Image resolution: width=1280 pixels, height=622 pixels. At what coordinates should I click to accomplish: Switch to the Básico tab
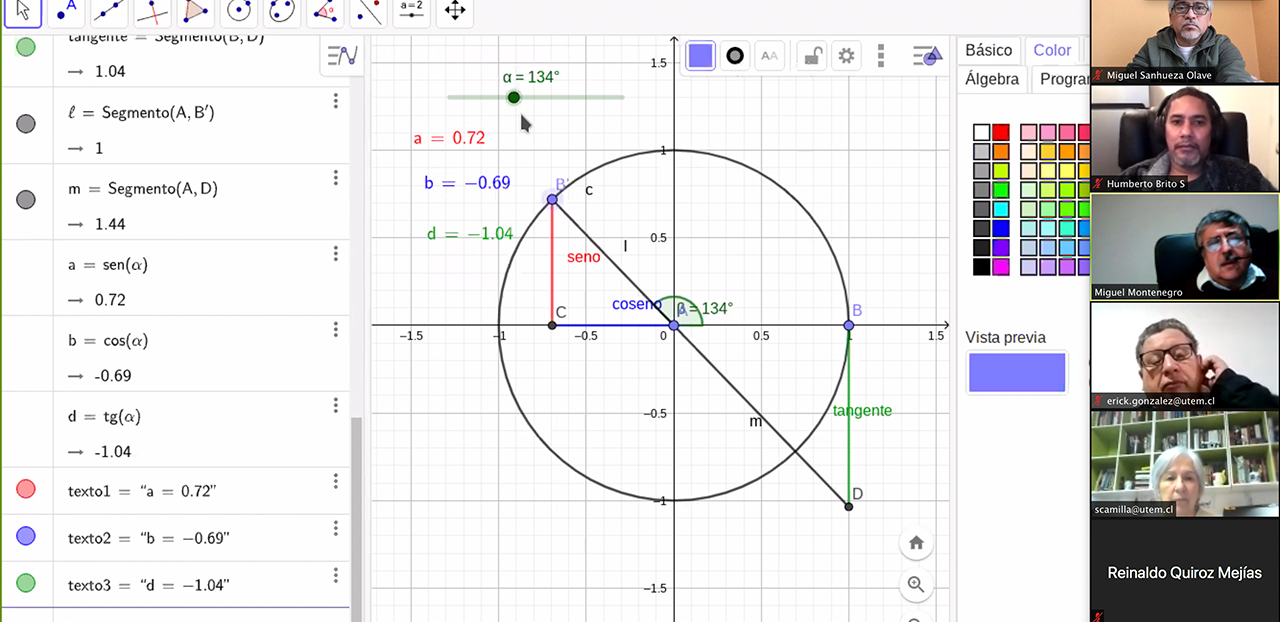pyautogui.click(x=988, y=50)
